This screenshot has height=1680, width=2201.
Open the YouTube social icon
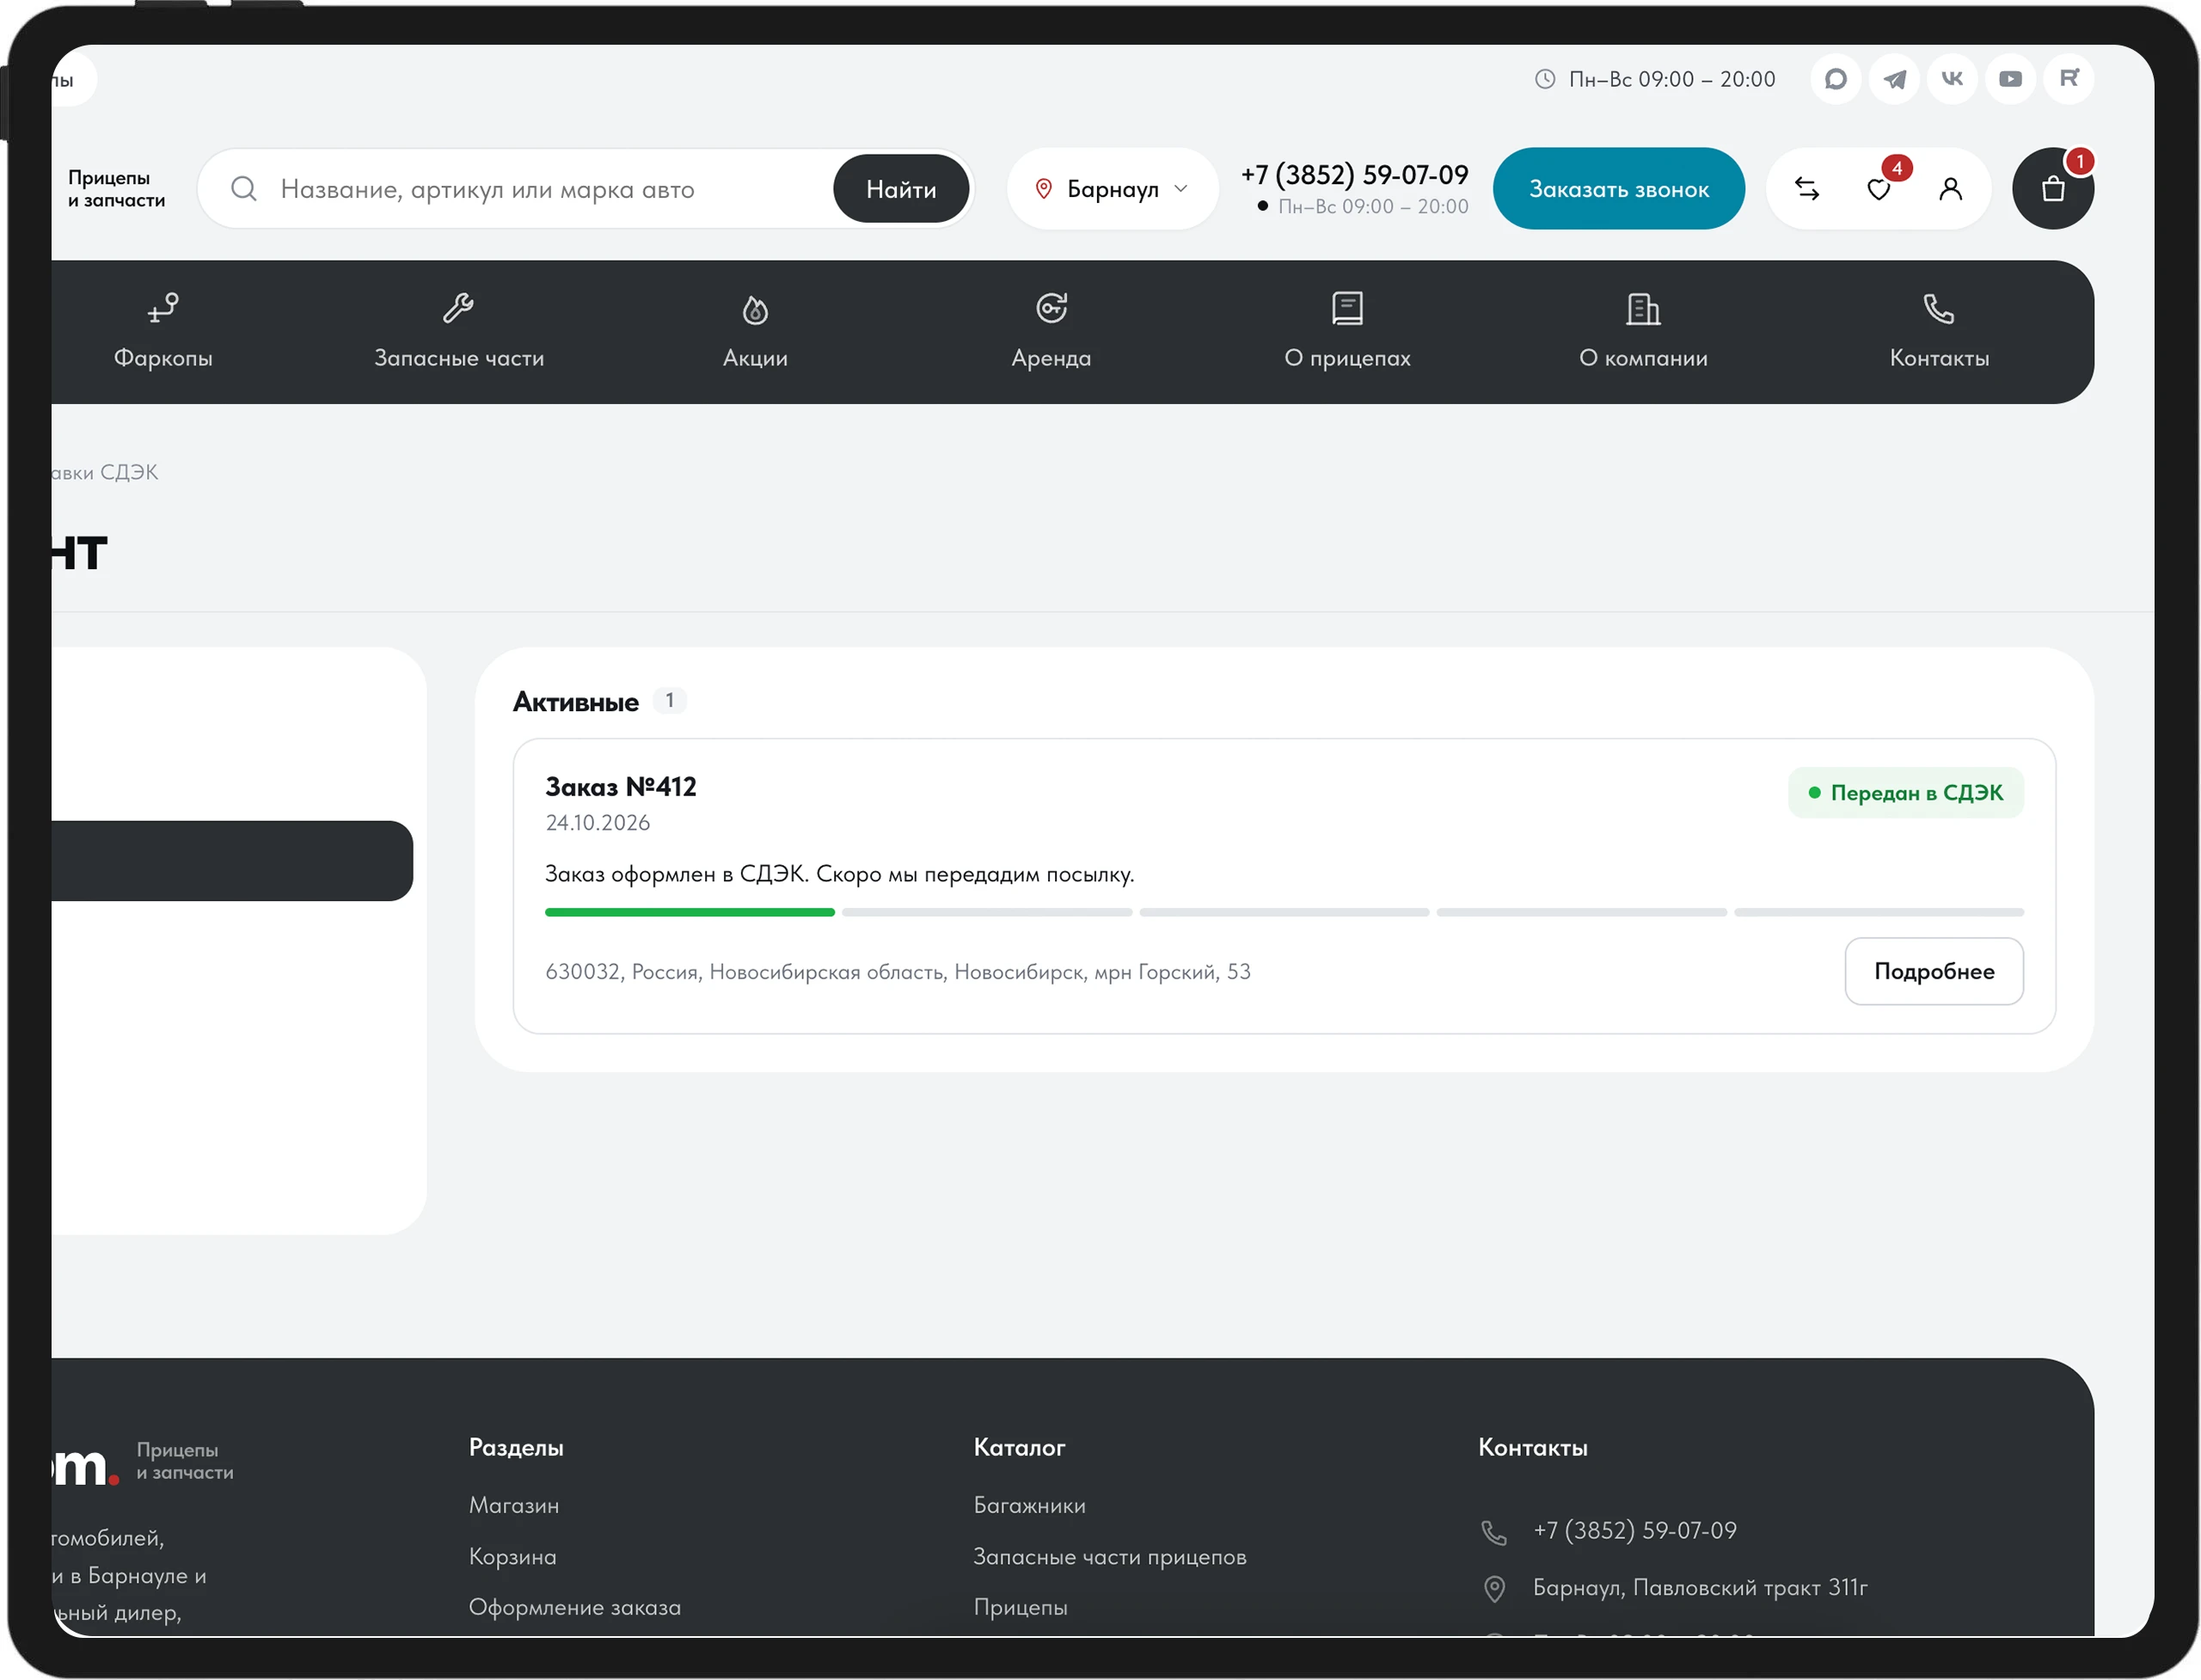point(2010,79)
